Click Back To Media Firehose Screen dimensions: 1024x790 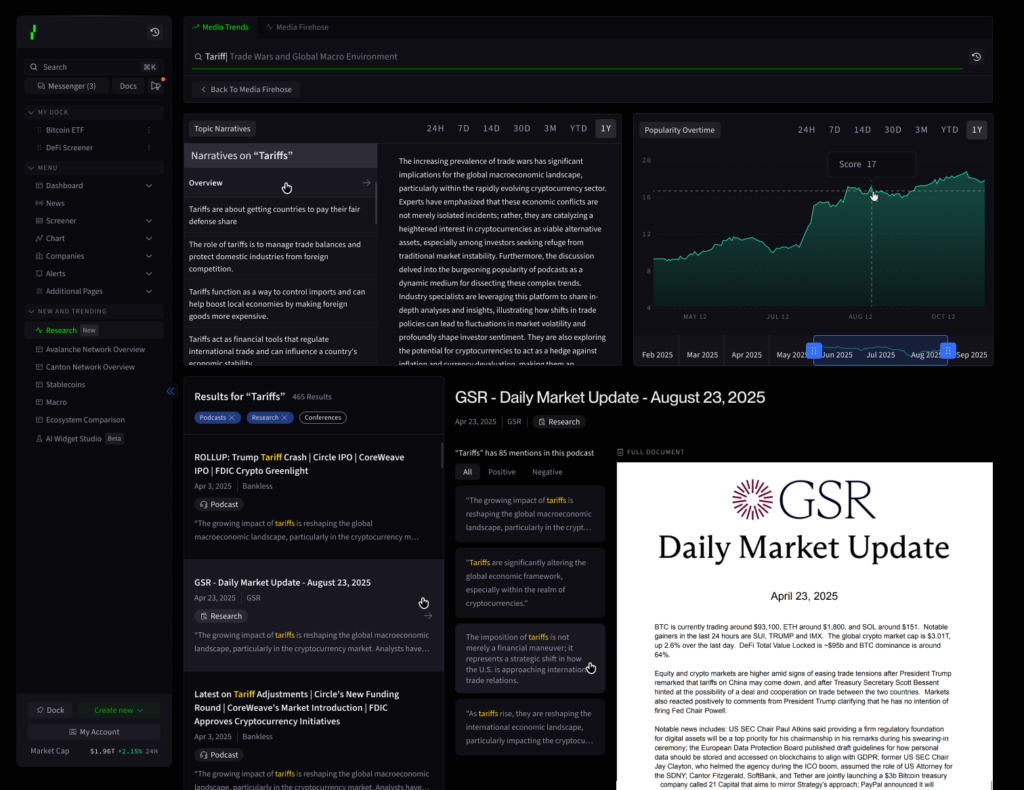[246, 89]
